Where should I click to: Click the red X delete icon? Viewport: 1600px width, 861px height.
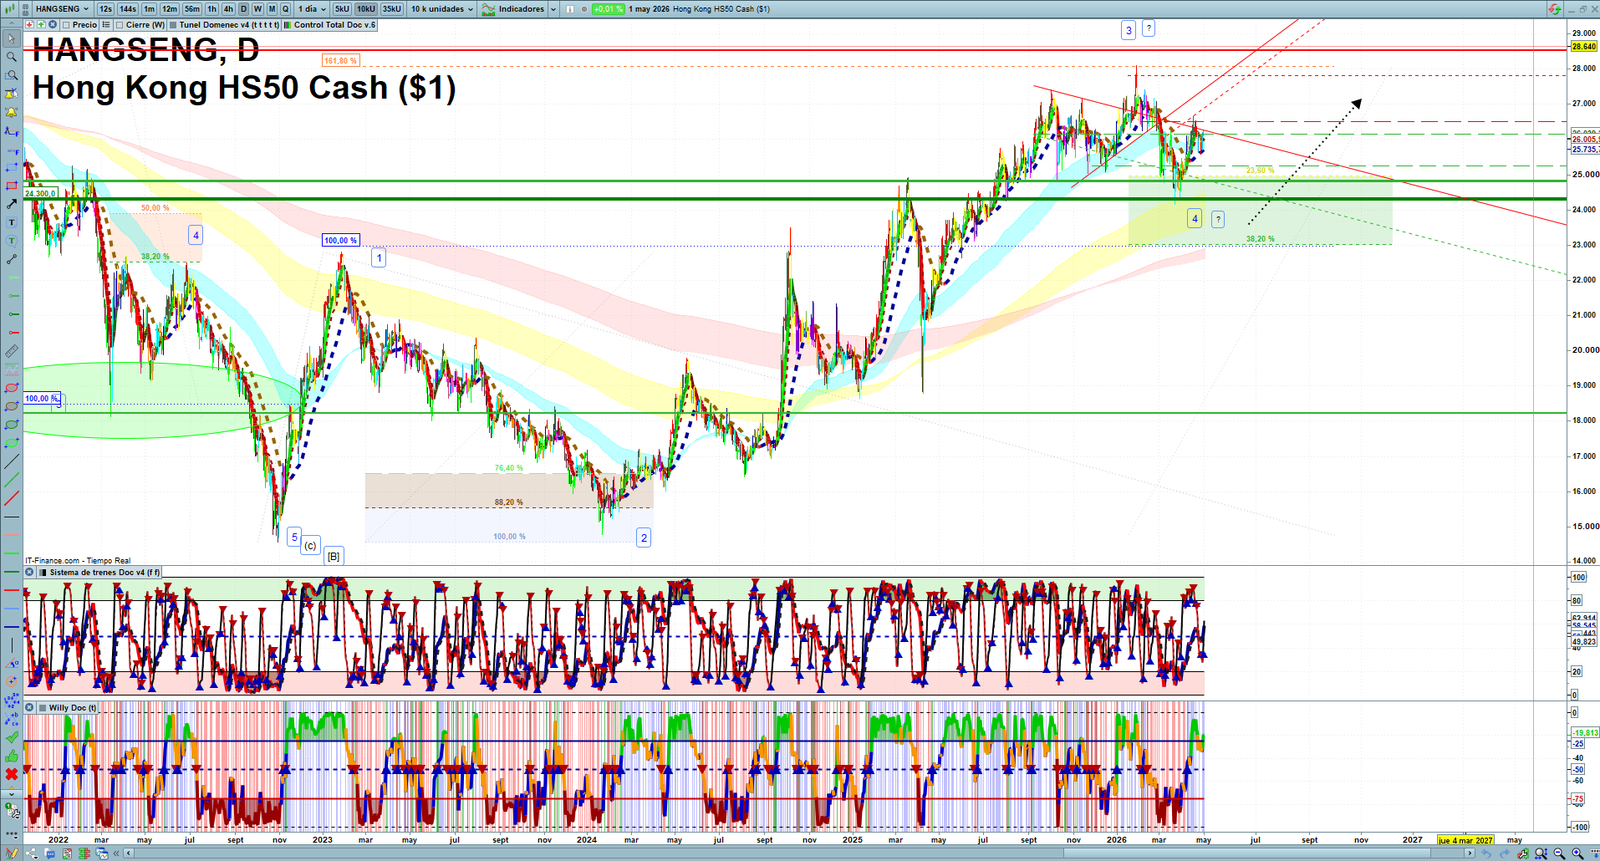(12, 774)
